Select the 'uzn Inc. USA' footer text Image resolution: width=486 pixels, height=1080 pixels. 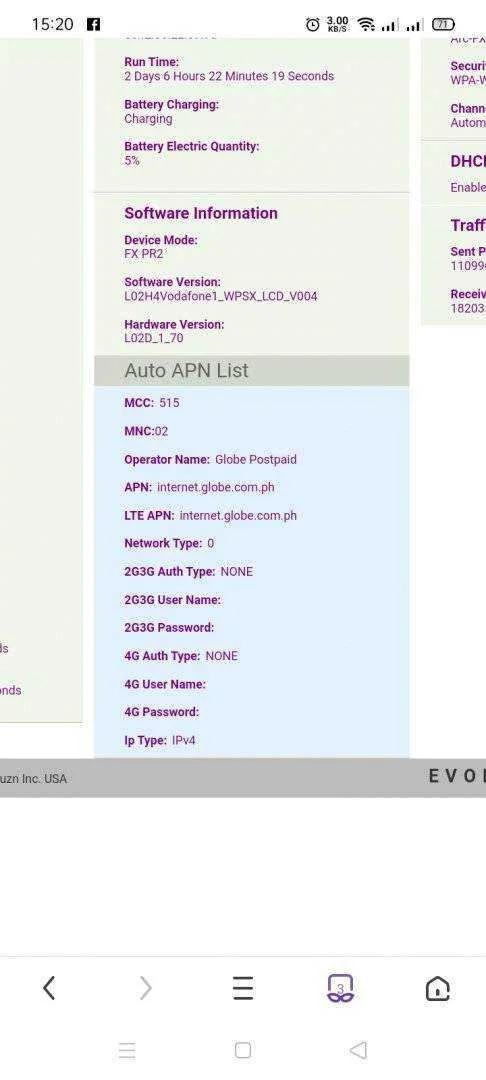click(x=33, y=779)
